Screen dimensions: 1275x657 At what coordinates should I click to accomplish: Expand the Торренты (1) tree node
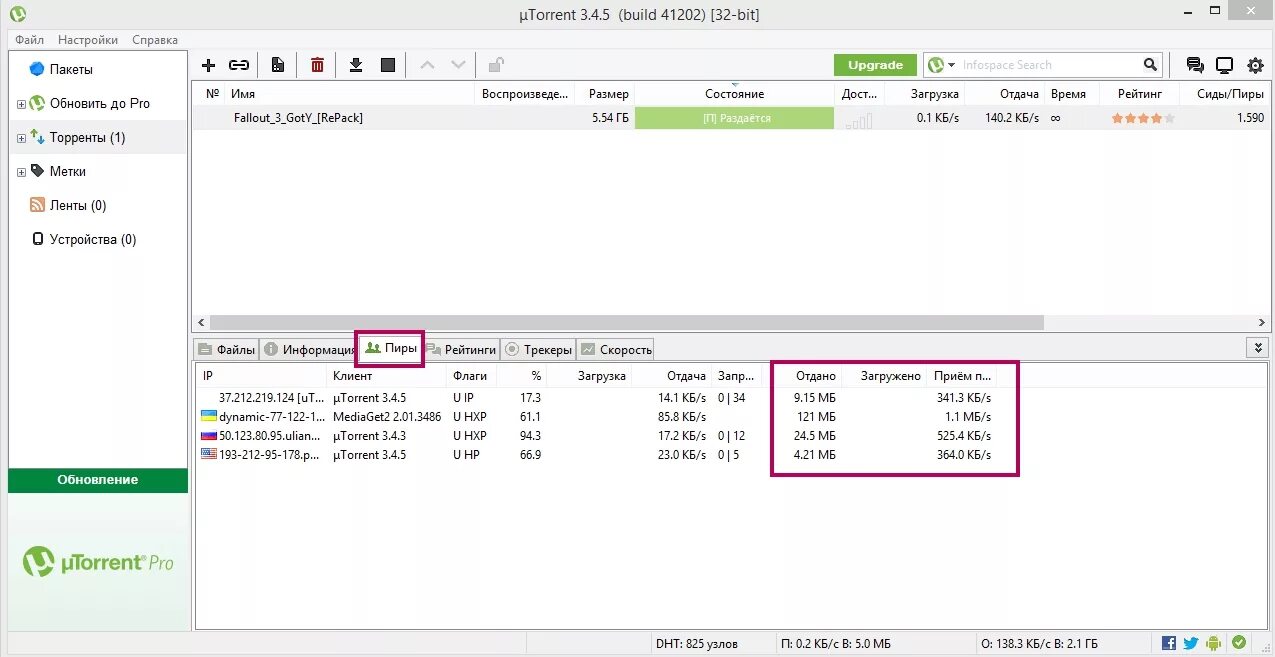[x=21, y=138]
